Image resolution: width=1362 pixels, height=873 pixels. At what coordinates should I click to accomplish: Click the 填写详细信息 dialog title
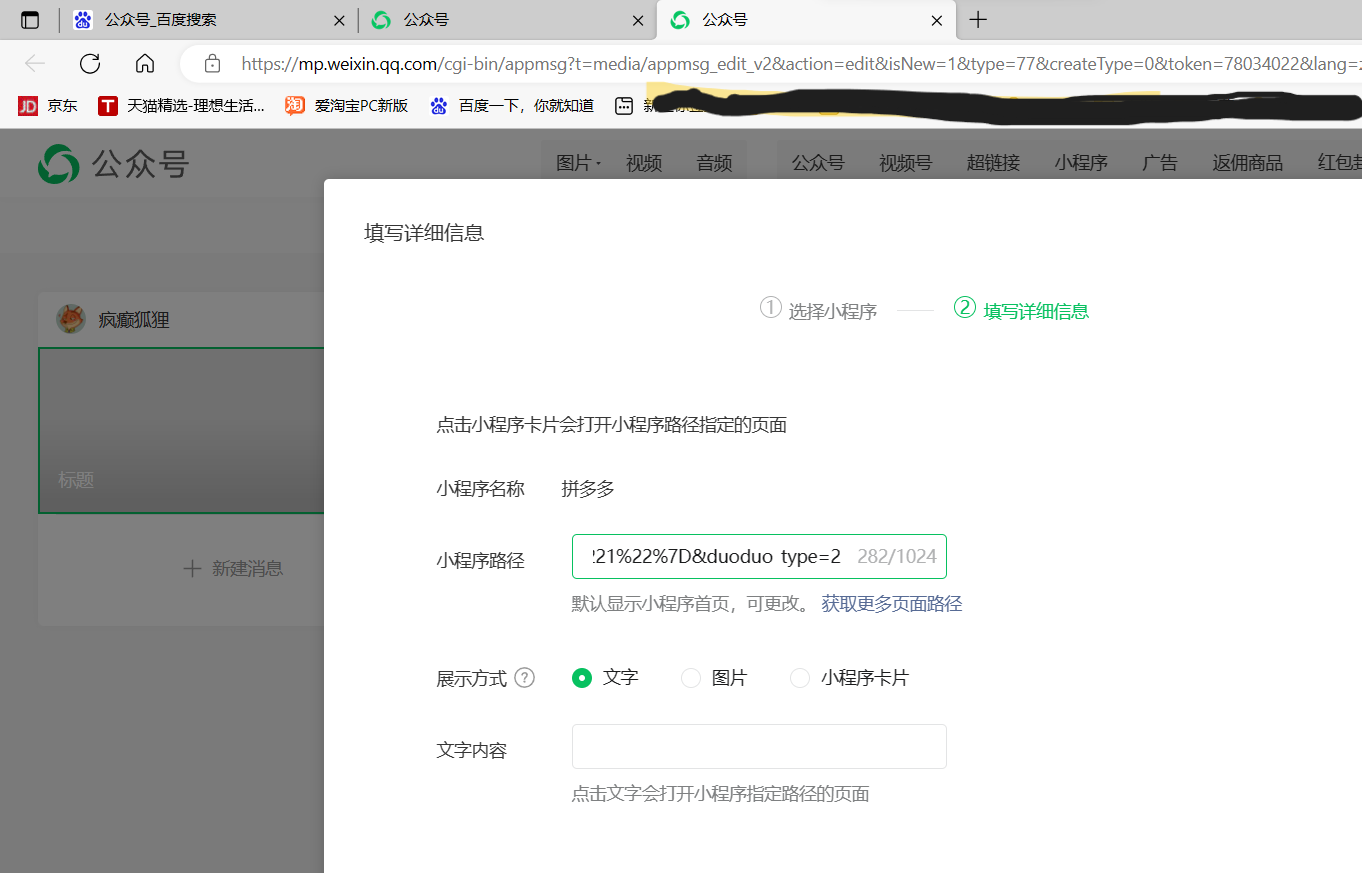click(424, 233)
